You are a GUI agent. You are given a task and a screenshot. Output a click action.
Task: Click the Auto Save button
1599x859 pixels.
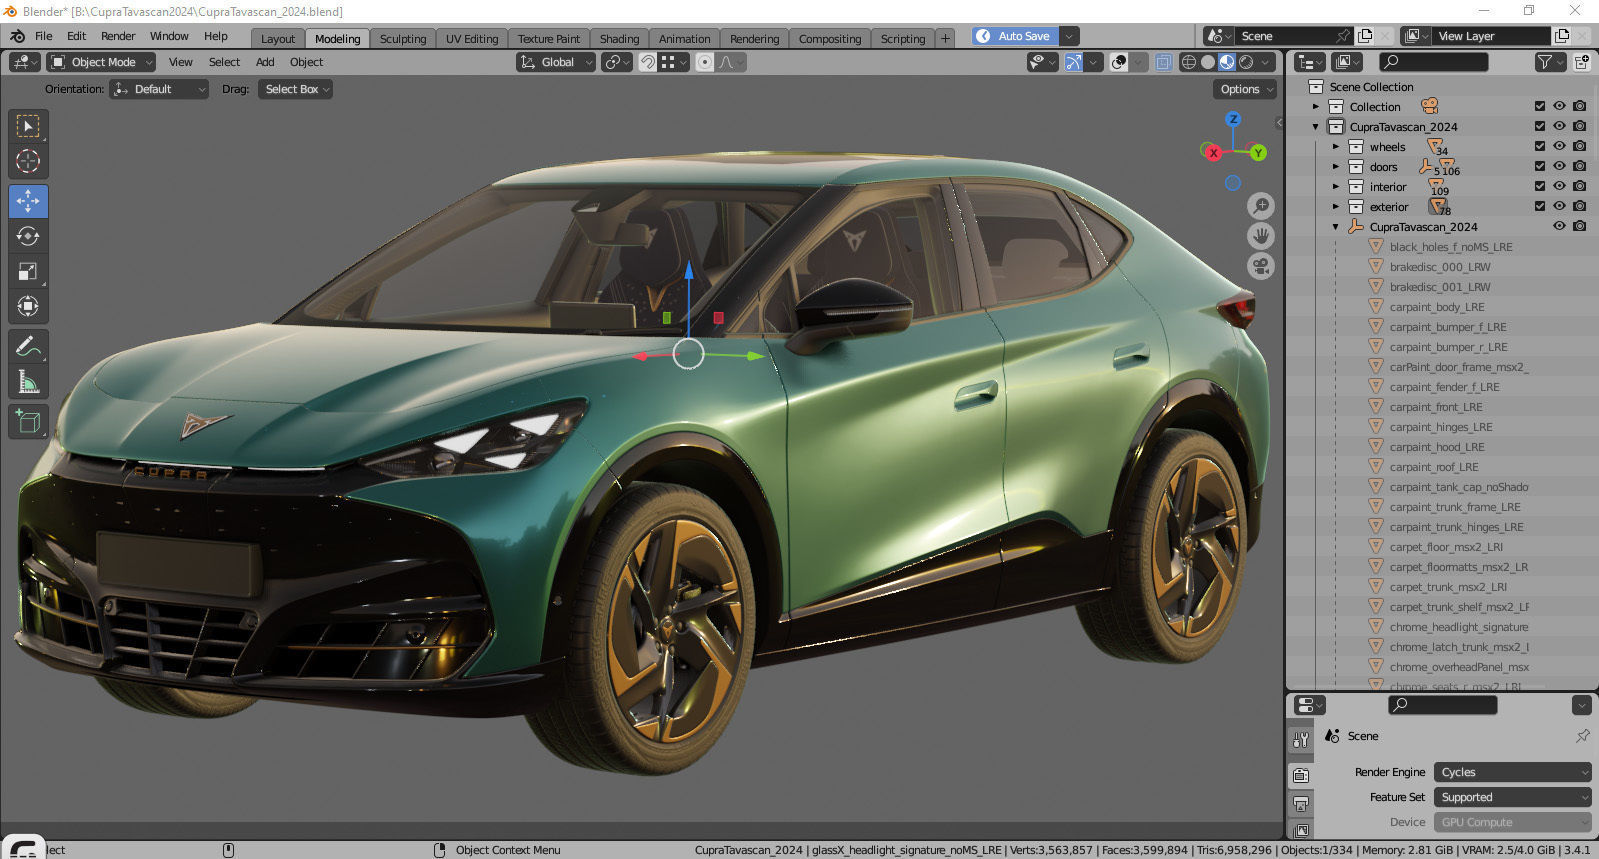(1014, 36)
